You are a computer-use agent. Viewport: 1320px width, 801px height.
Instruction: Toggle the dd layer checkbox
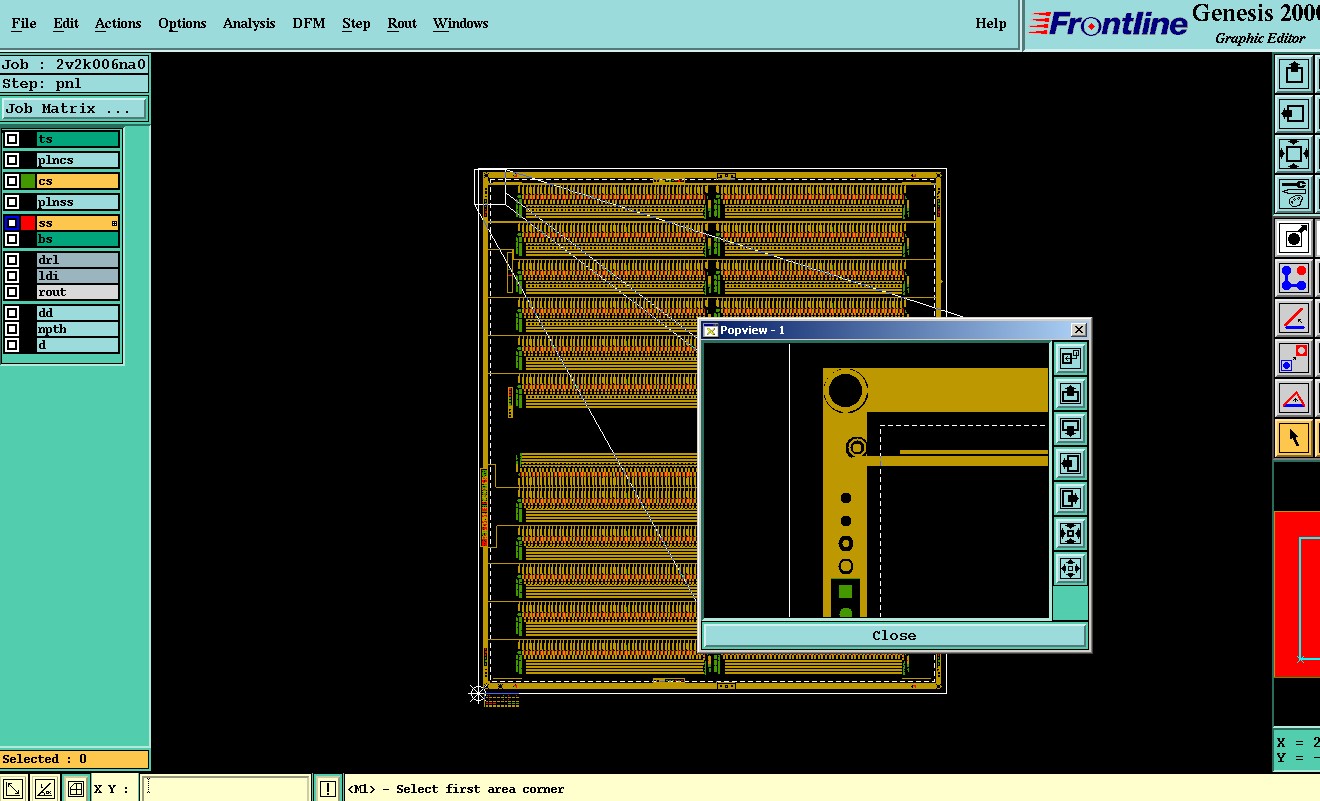pyautogui.click(x=12, y=313)
